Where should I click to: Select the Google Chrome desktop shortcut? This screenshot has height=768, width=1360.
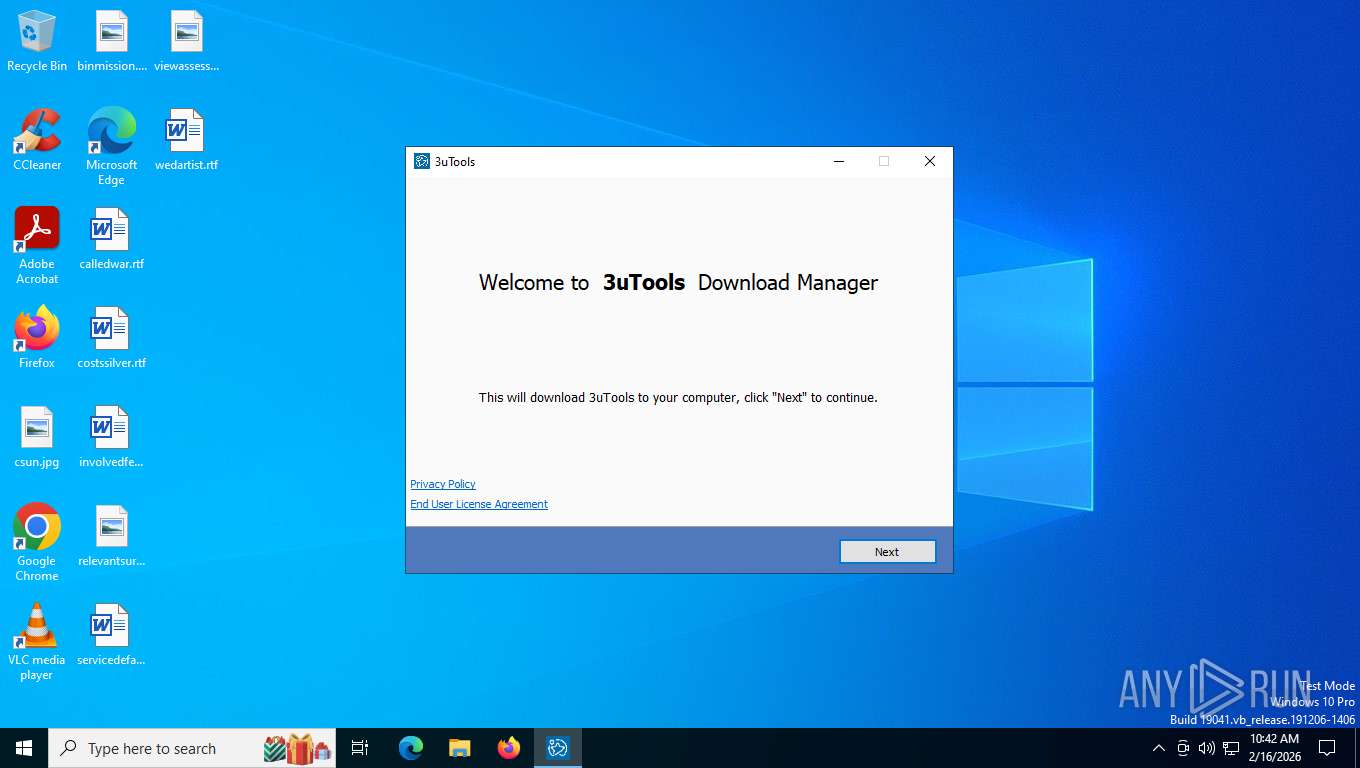click(x=37, y=542)
